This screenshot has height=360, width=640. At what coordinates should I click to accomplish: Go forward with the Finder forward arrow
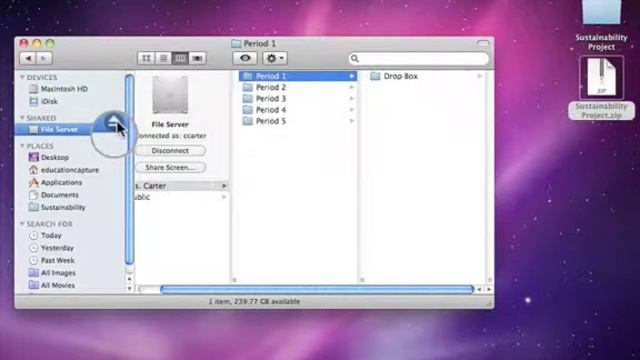tap(43, 58)
